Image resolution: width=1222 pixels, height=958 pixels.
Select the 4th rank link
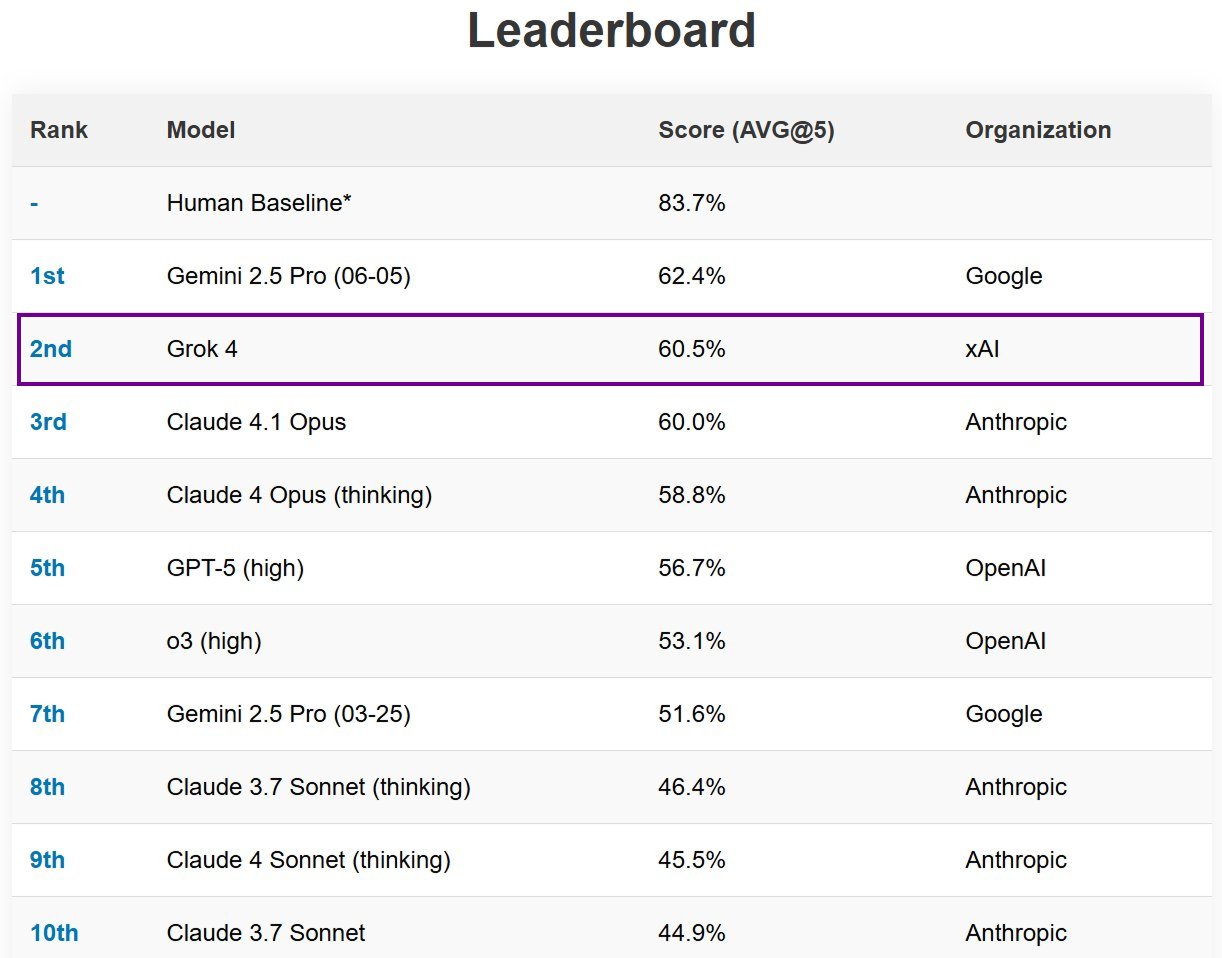tap(47, 495)
